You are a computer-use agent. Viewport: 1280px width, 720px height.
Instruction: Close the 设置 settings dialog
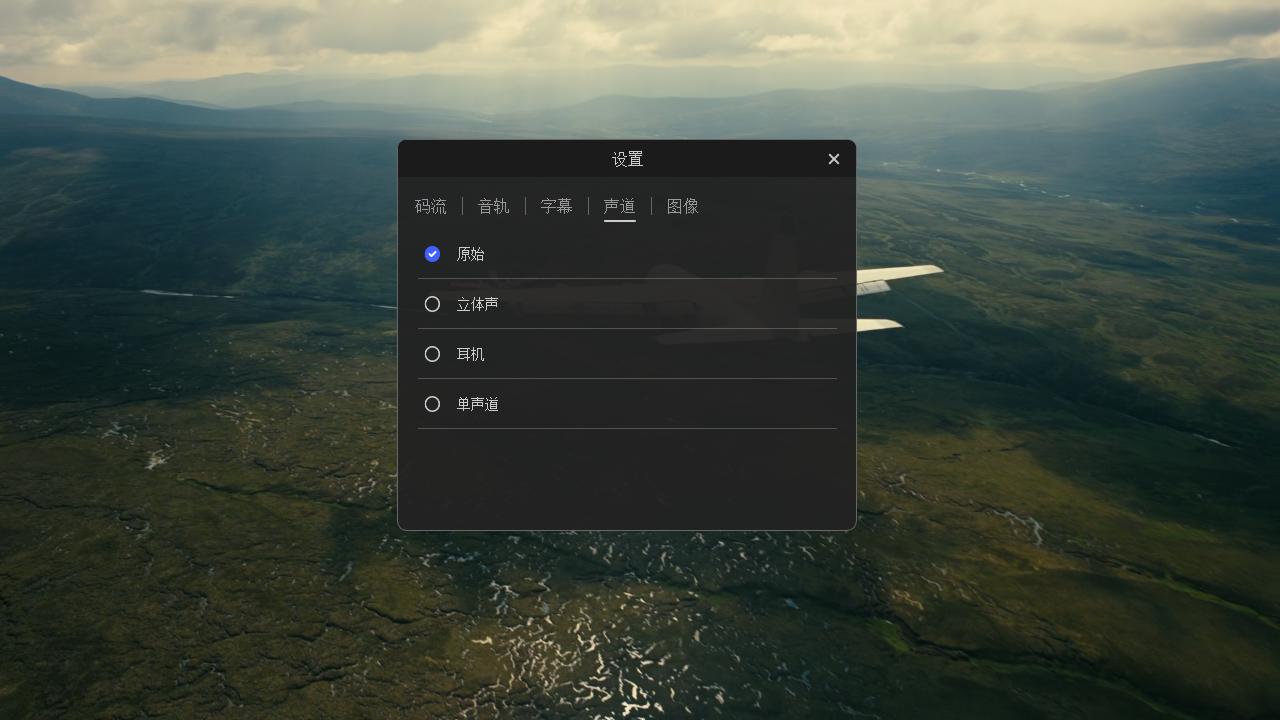tap(833, 158)
